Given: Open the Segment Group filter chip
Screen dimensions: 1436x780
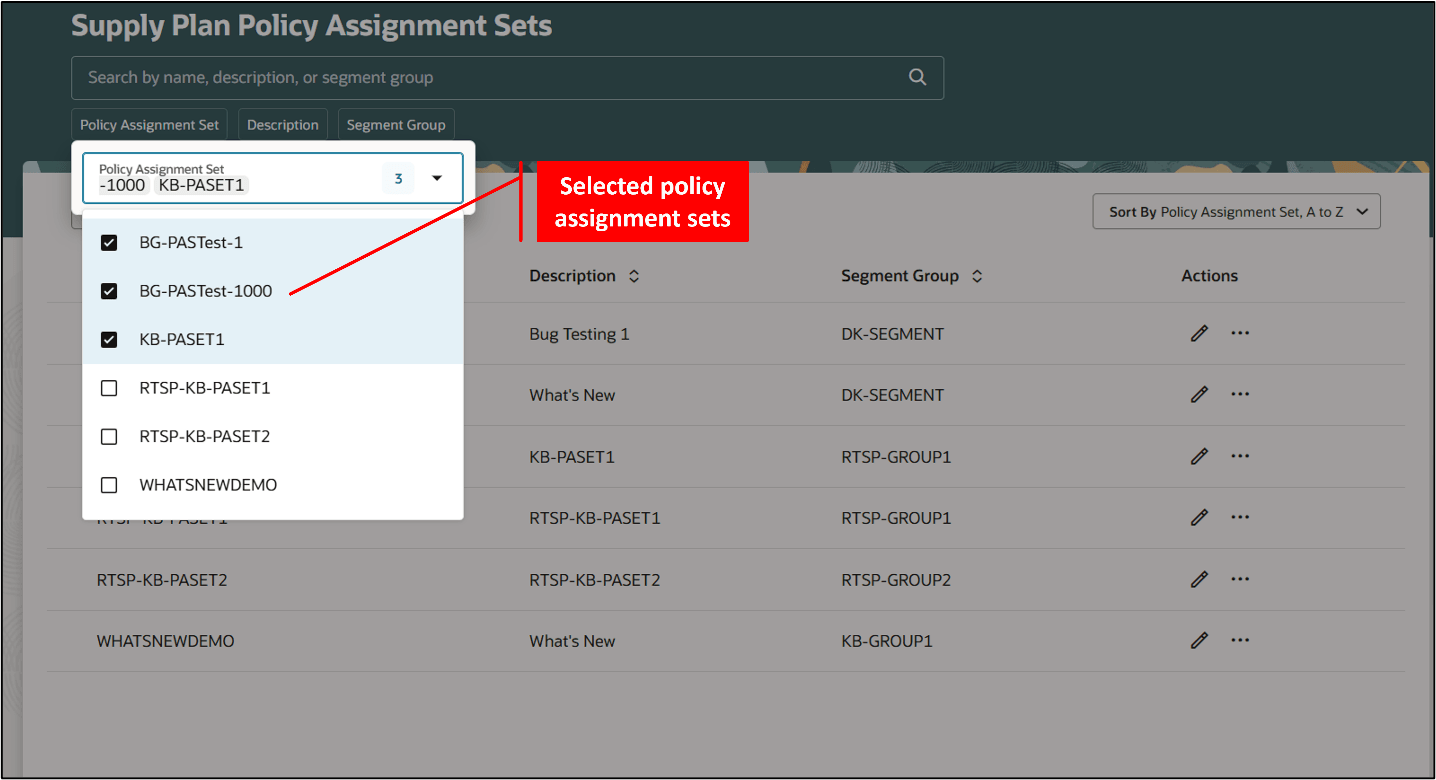Looking at the screenshot, I should (396, 124).
